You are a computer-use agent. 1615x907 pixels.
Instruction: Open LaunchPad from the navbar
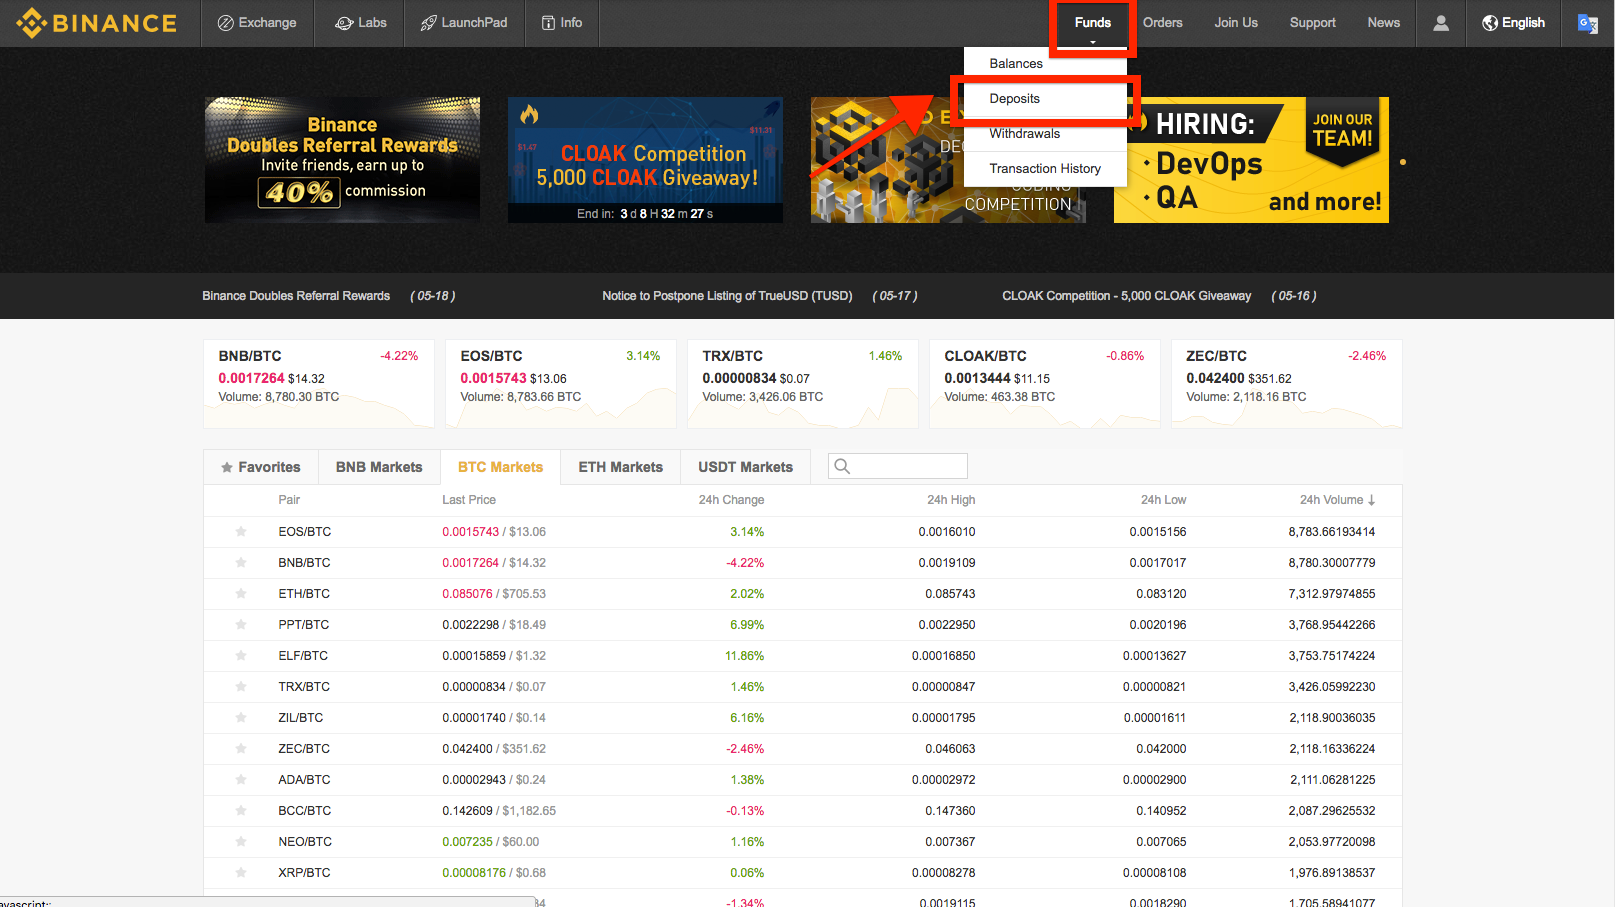coord(464,23)
